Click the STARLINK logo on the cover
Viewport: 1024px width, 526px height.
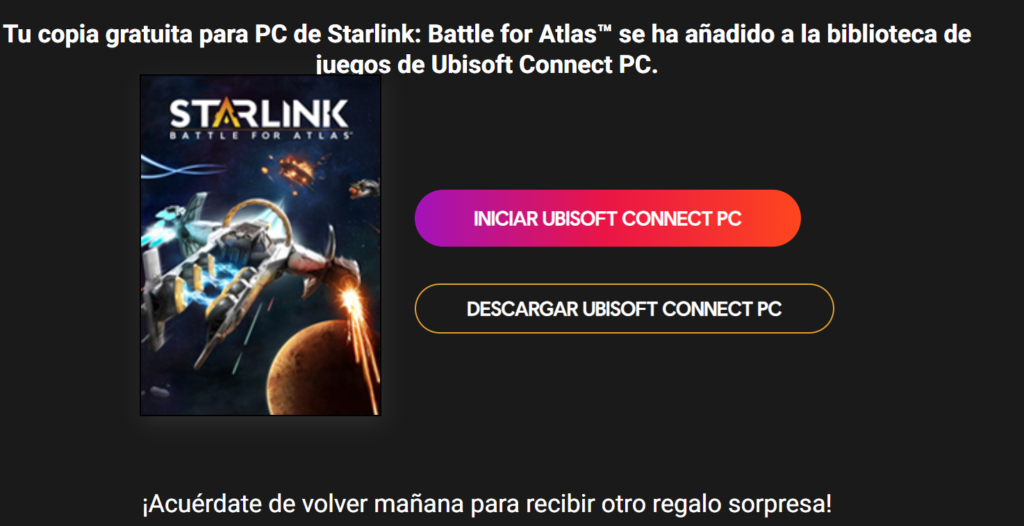click(x=260, y=119)
